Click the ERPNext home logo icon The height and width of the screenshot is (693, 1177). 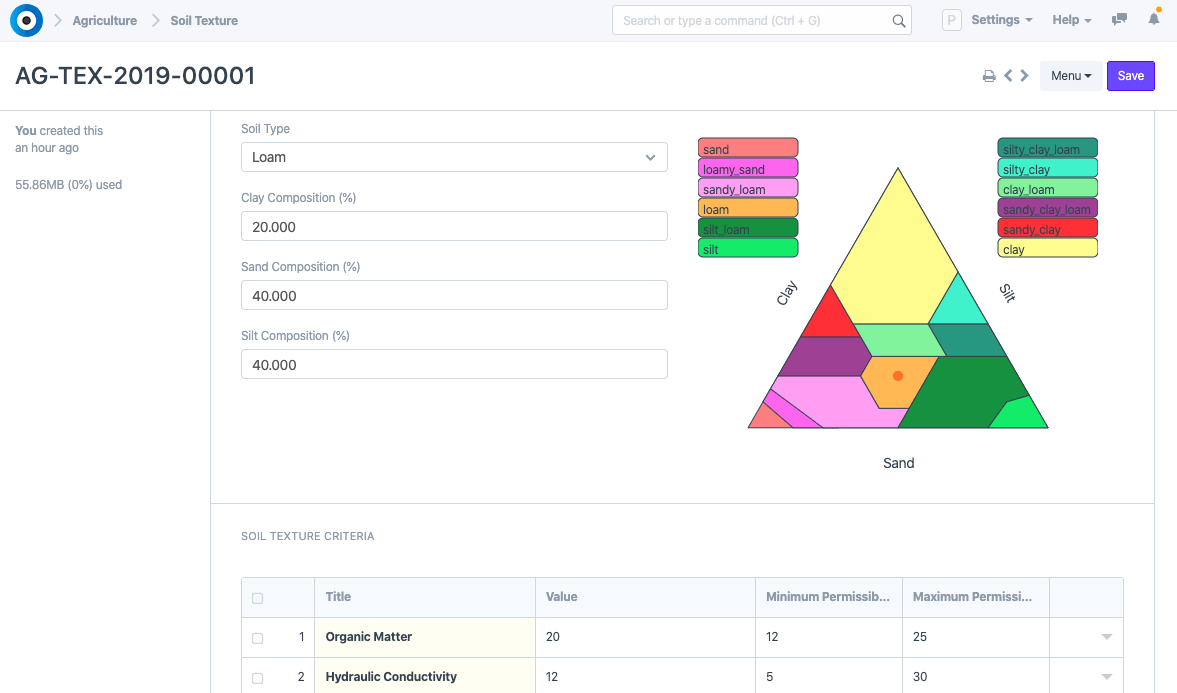26,20
